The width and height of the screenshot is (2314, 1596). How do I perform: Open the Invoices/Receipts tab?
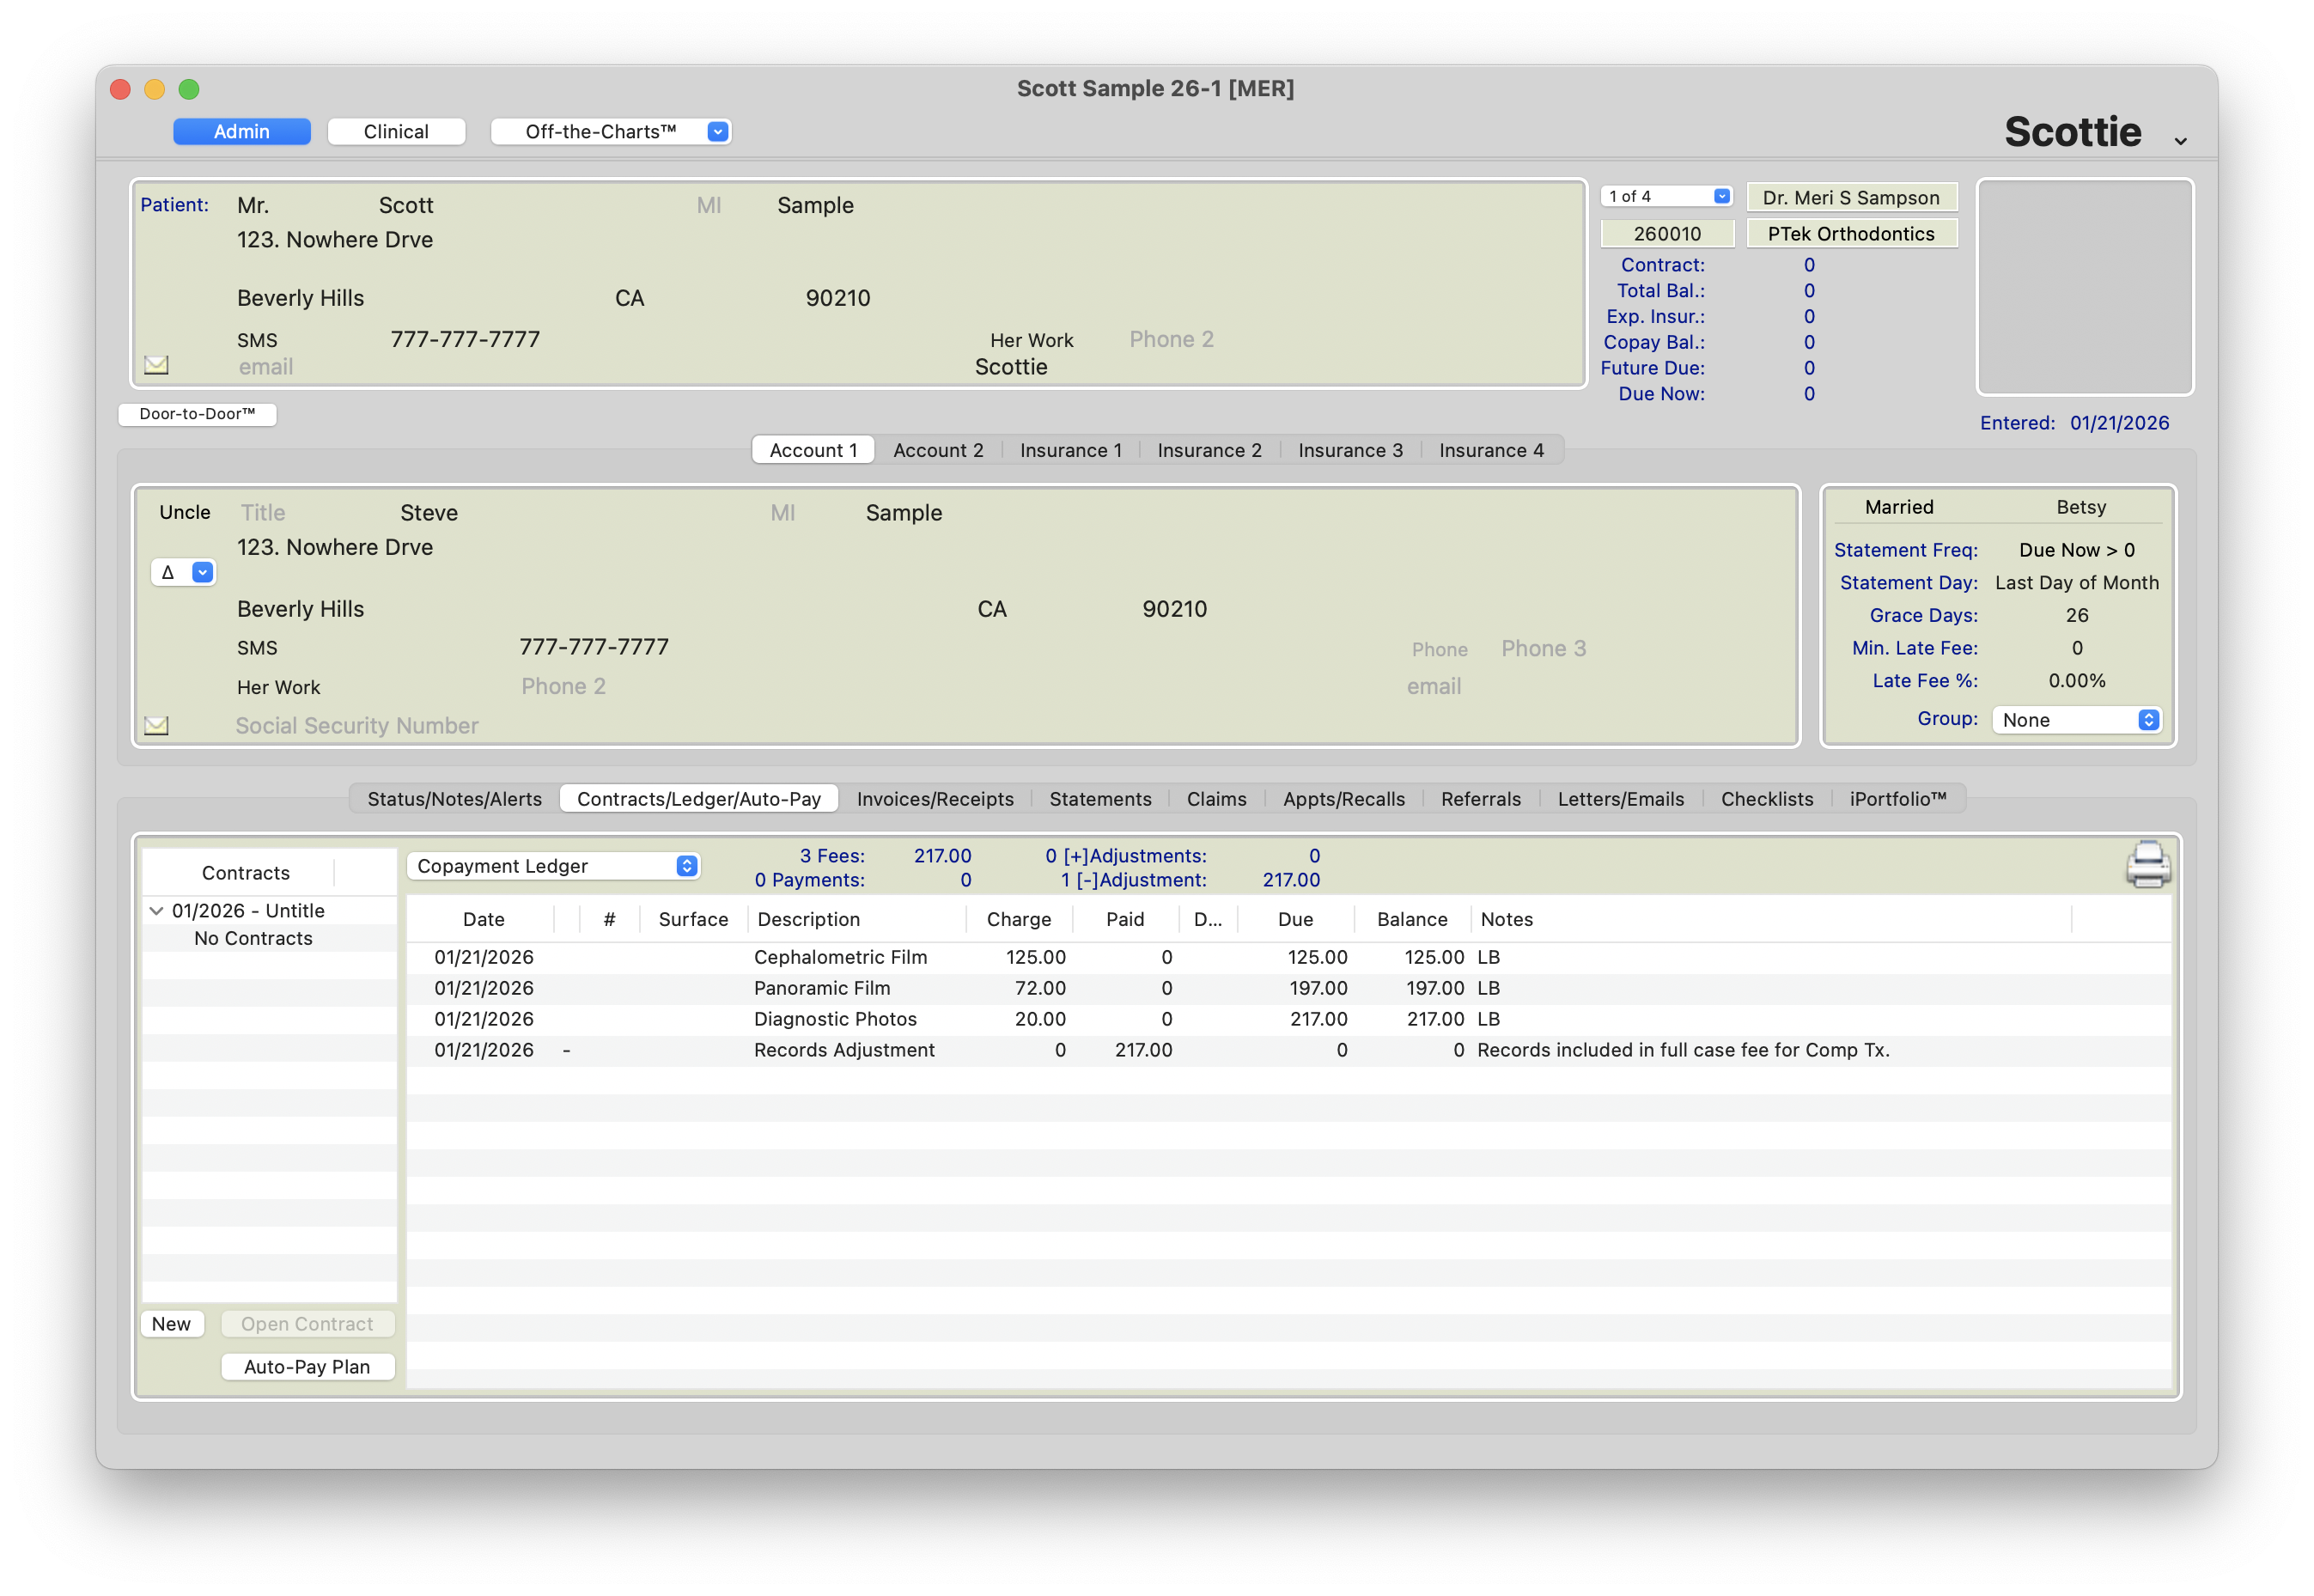(934, 799)
